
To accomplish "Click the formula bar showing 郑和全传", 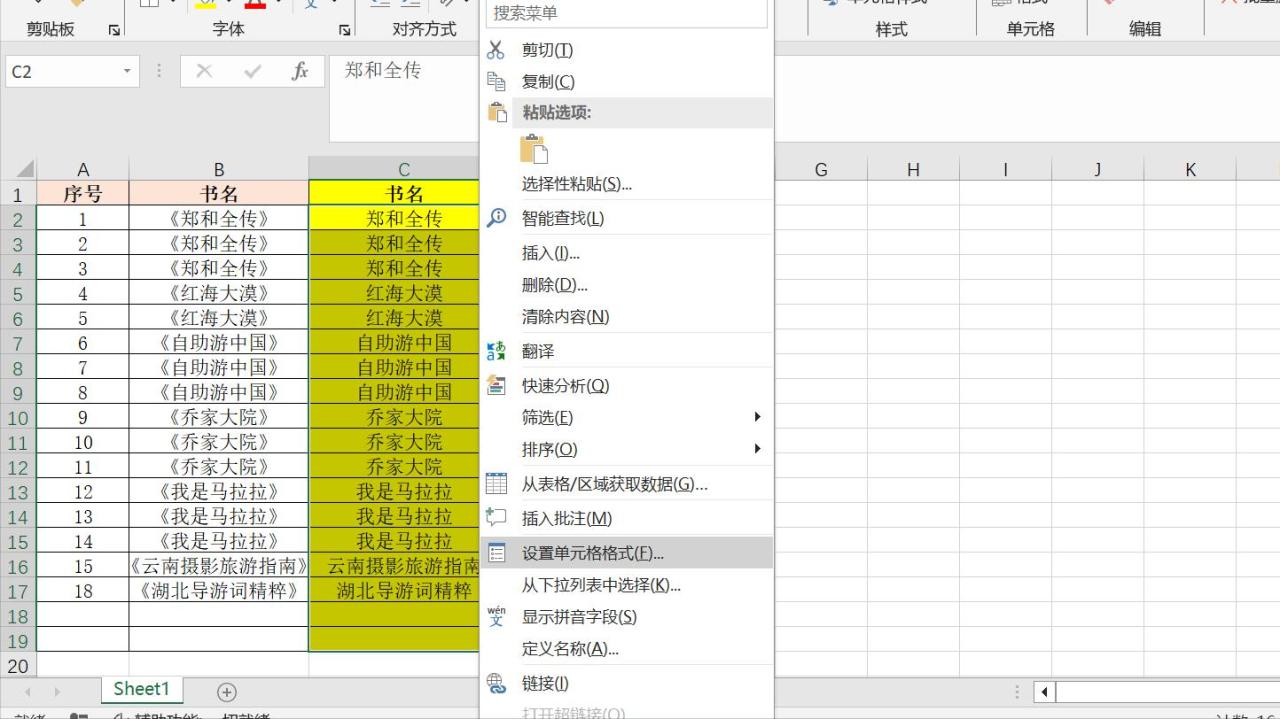I will tap(404, 98).
